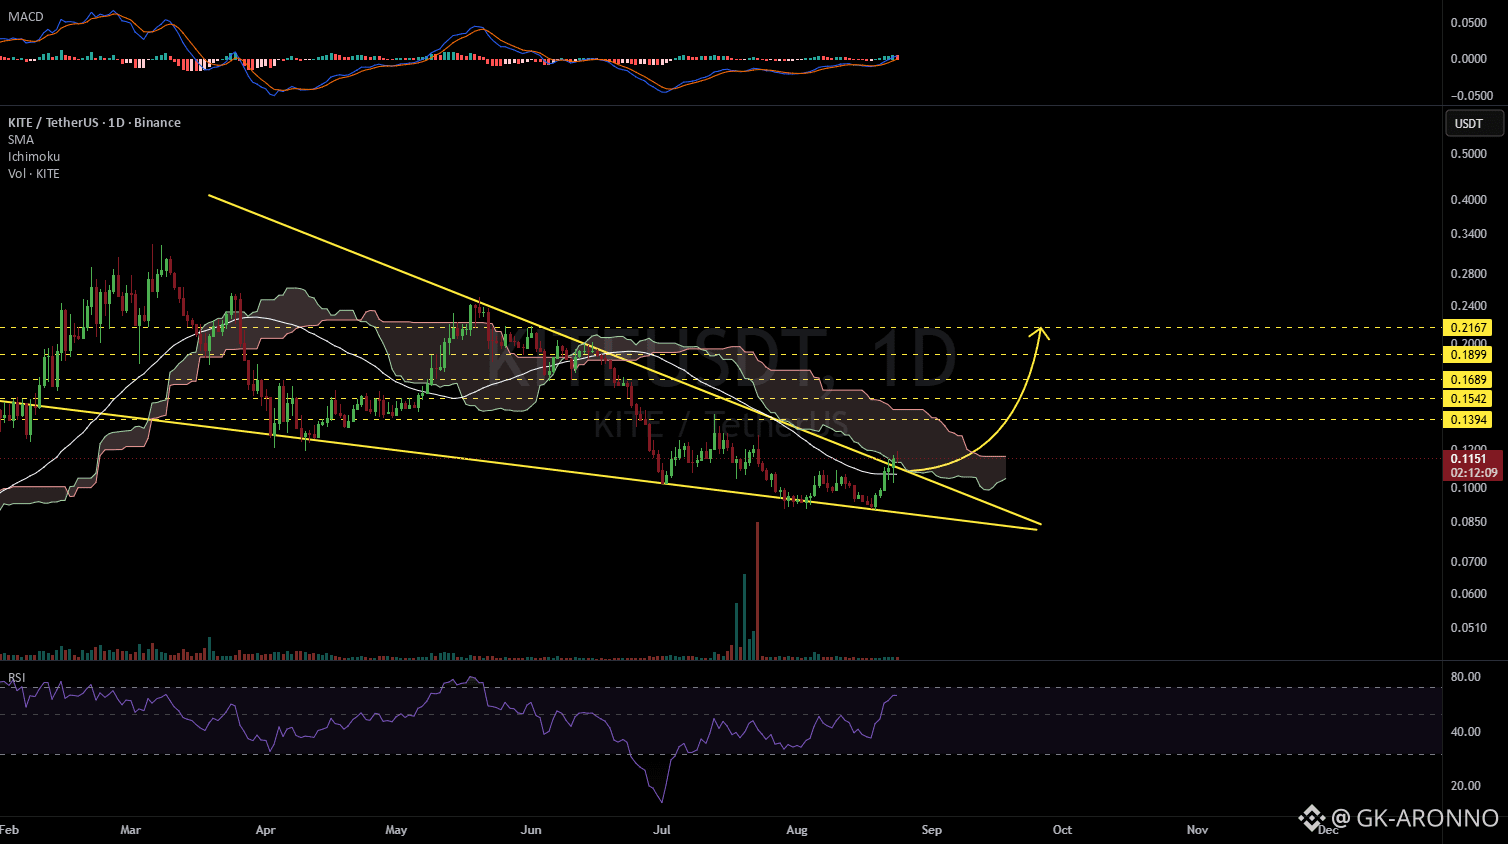Screen dimensions: 1508x844
Task: Click the 0.2800 value on price axis
Action: [1469, 274]
